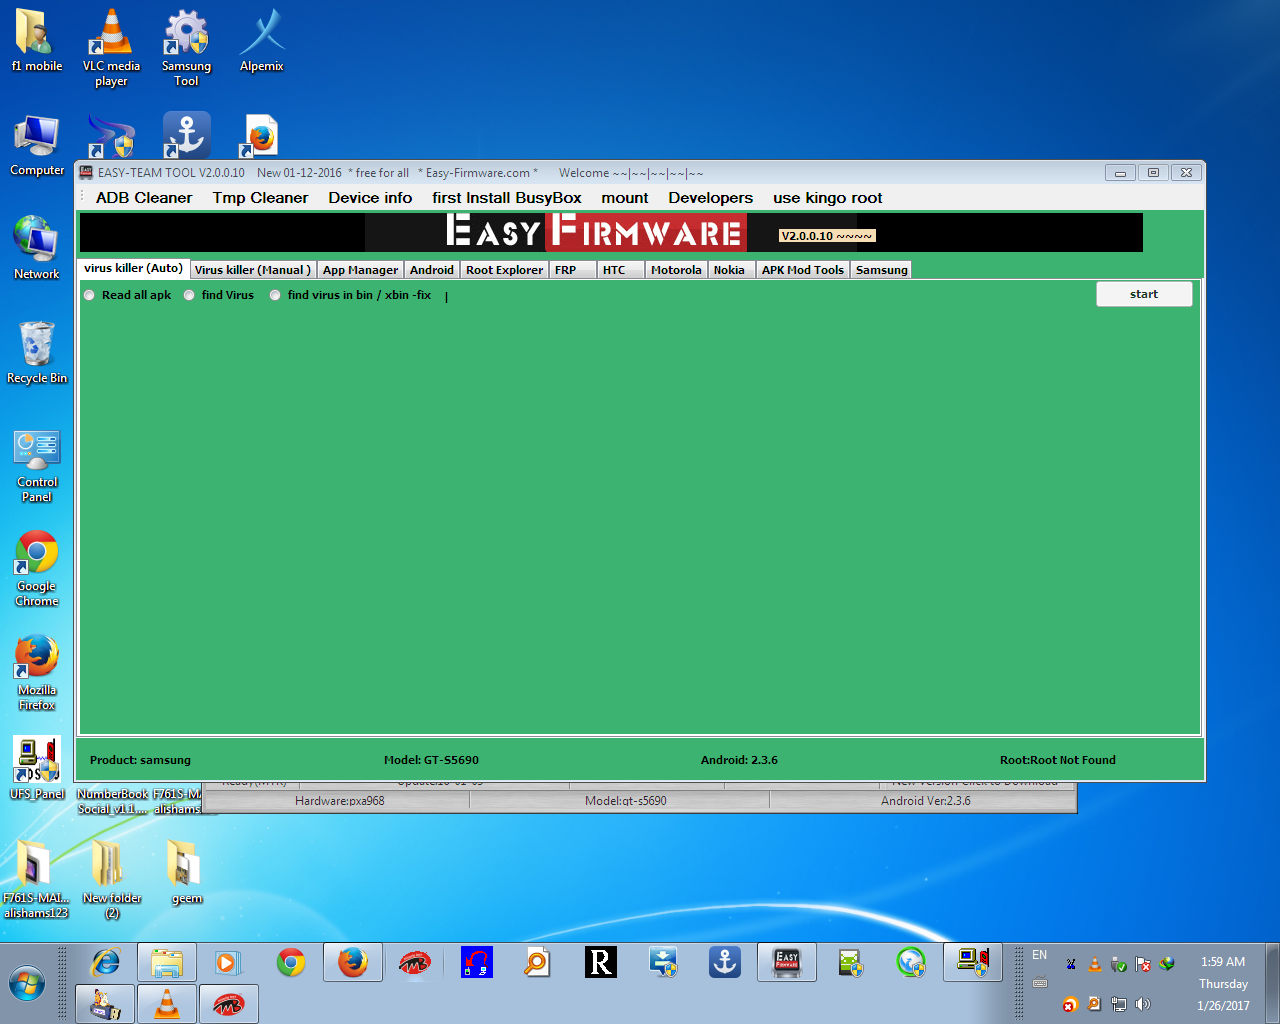This screenshot has width=1280, height=1024.
Task: Switch to virus killer (Auto) tab
Action: tap(134, 268)
